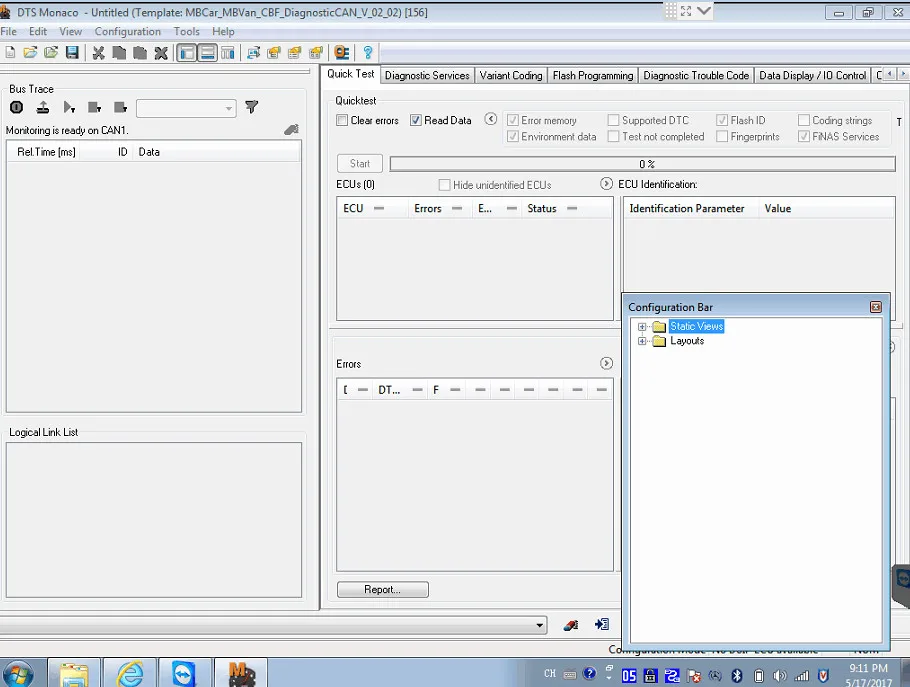Click the Bus Trace play arrow icon
The image size is (910, 687).
pos(69,107)
